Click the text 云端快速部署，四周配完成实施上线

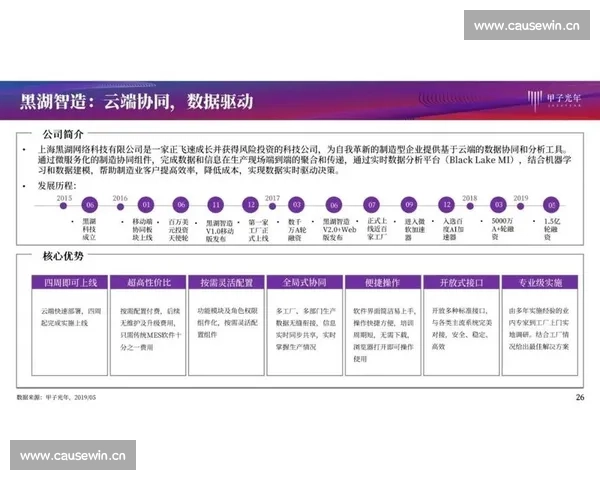[71, 317]
